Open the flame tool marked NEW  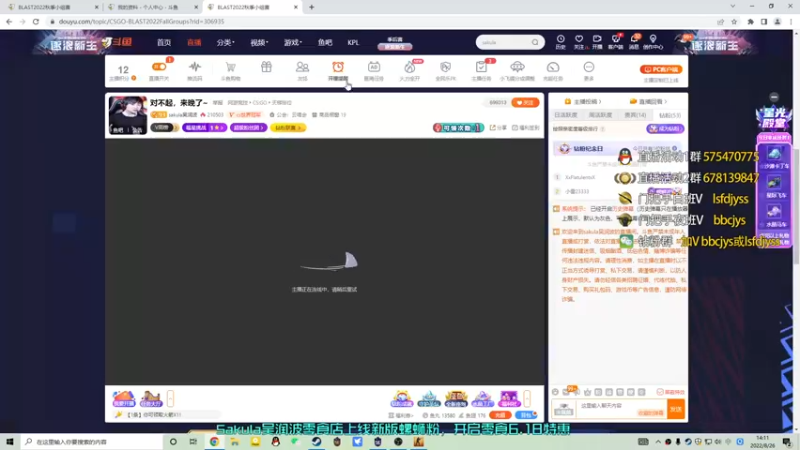[410, 67]
